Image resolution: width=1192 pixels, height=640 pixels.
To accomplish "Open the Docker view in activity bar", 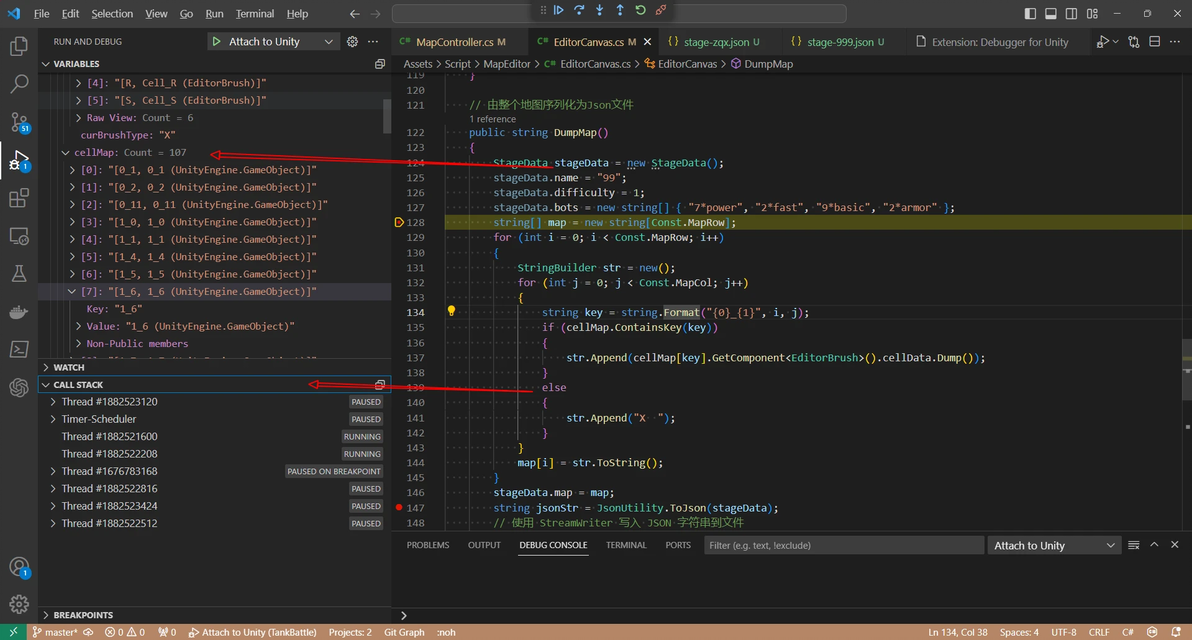I will coord(19,312).
